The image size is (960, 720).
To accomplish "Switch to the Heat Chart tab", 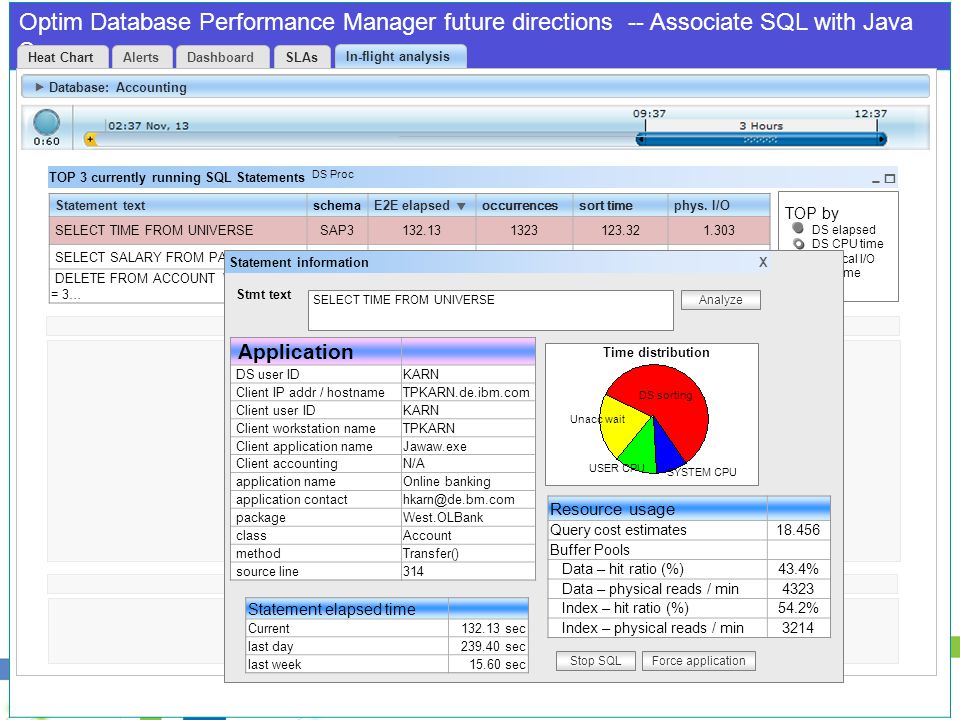I will pyautogui.click(x=61, y=57).
